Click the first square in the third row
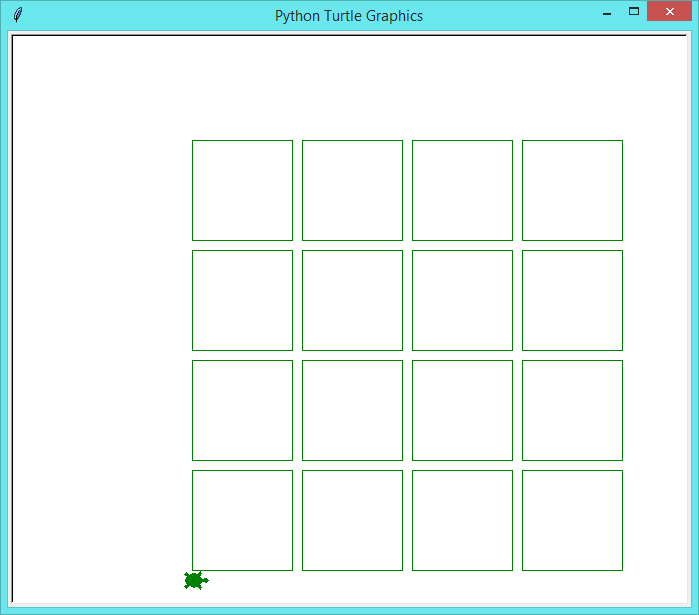 [242, 410]
